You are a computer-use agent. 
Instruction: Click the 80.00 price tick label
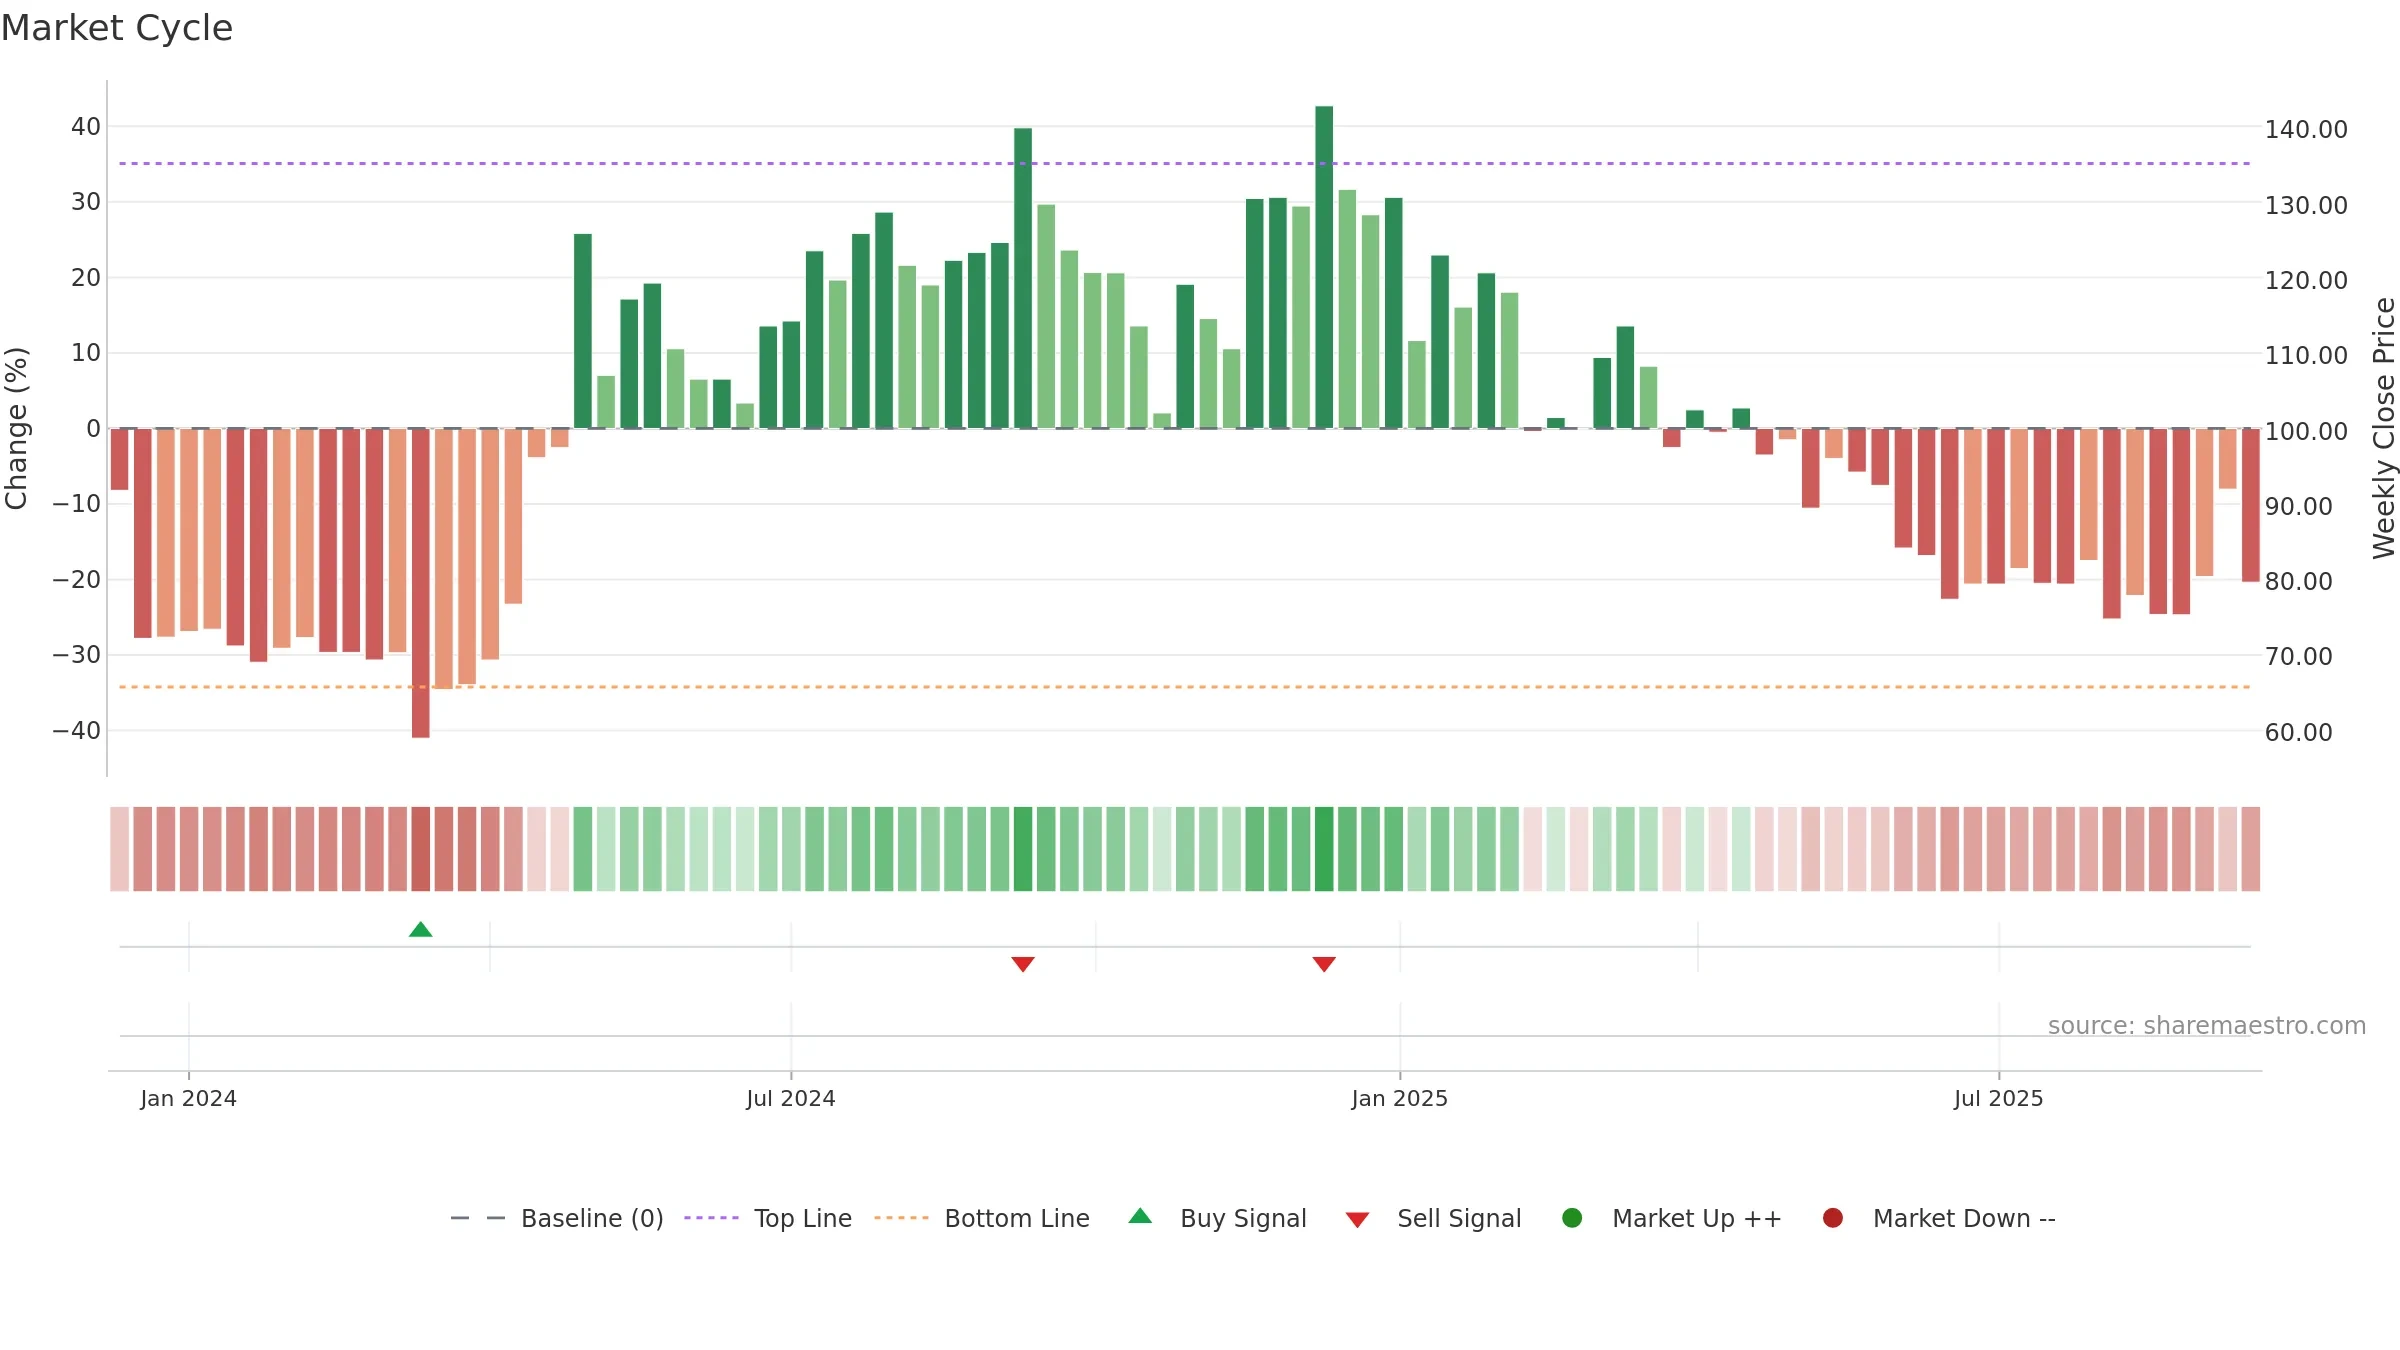tap(2298, 581)
